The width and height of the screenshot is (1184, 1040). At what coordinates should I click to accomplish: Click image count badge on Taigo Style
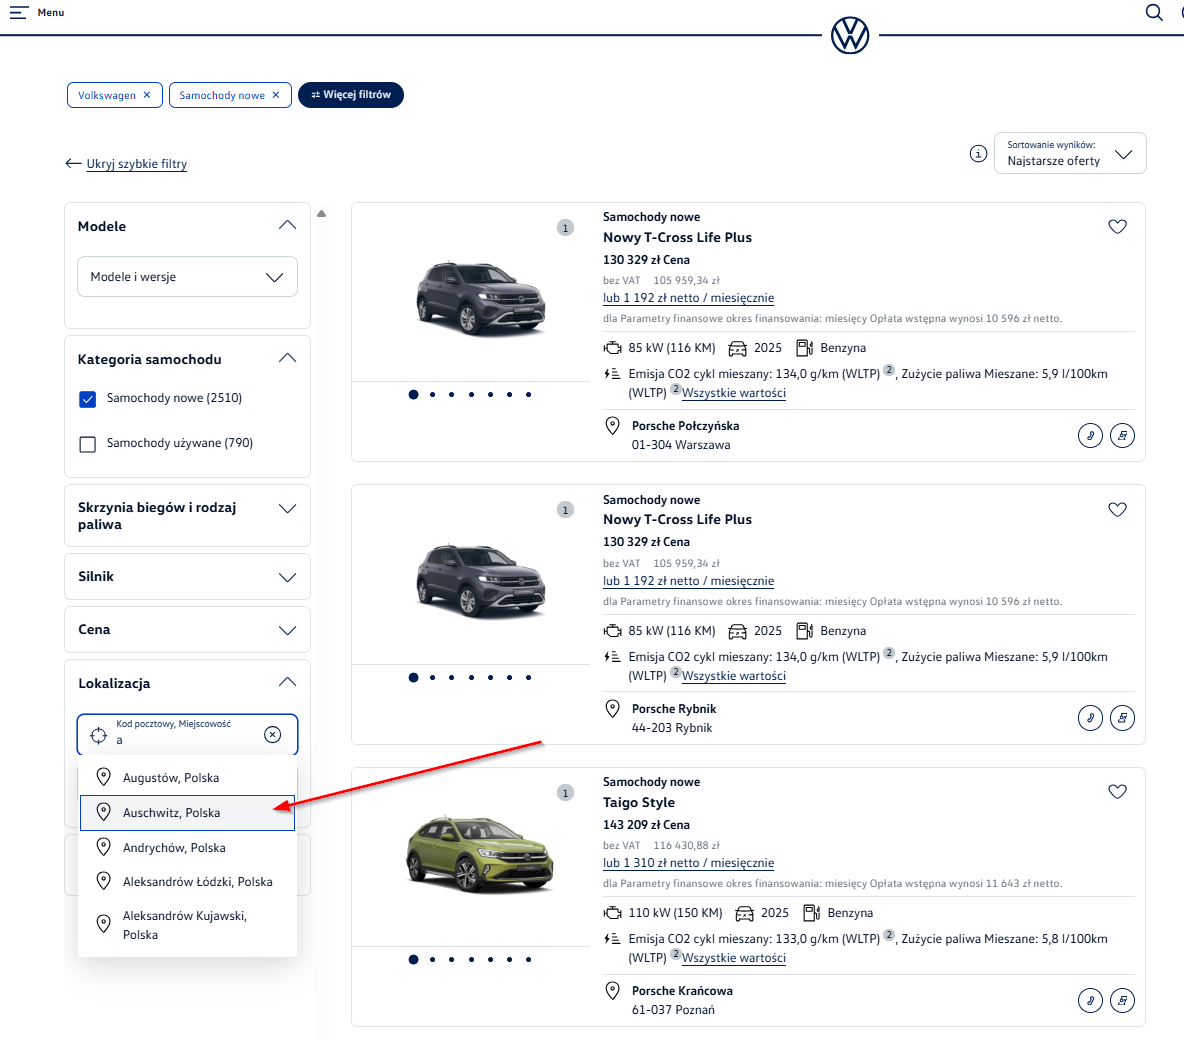coord(565,793)
